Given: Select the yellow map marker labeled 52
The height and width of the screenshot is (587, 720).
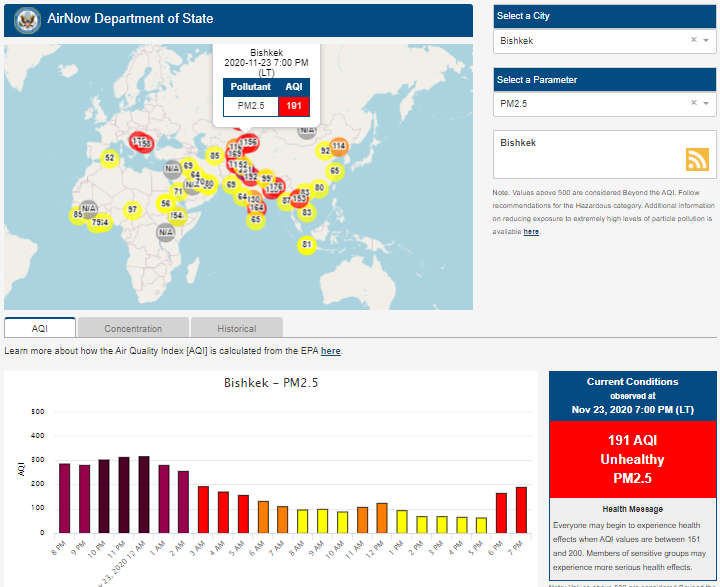Looking at the screenshot, I should pos(110,158).
